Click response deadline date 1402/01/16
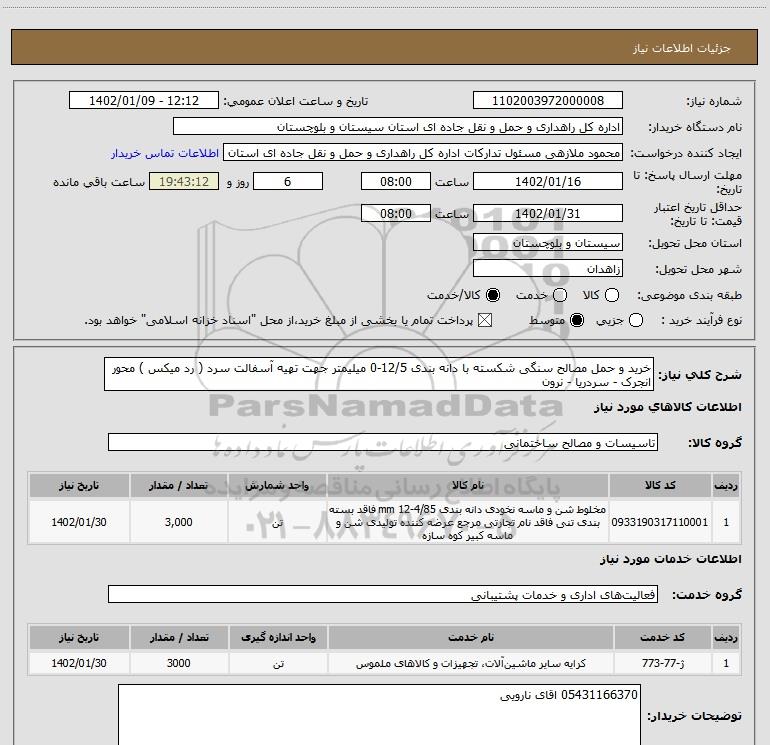The image size is (770, 745). pyautogui.click(x=548, y=181)
